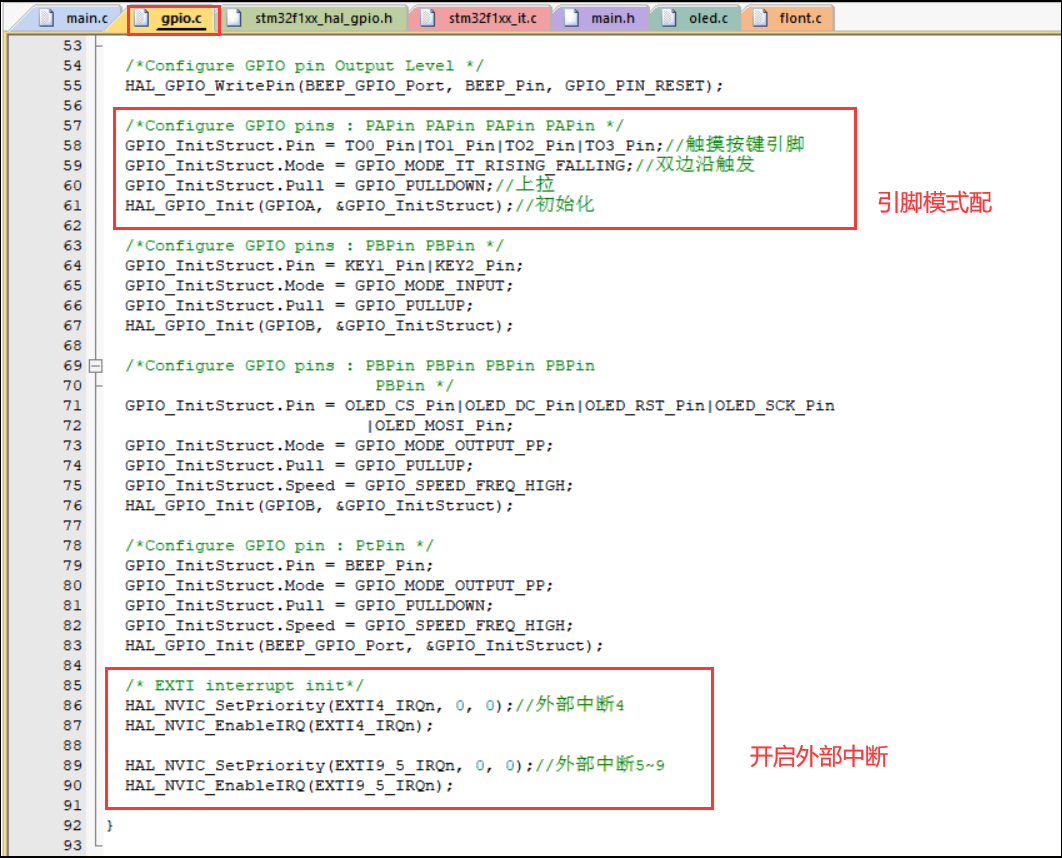The image size is (1062, 858).
Task: Click GPIO_MODE_OUTPUT_PP on line 80
Action: [x=449, y=586]
